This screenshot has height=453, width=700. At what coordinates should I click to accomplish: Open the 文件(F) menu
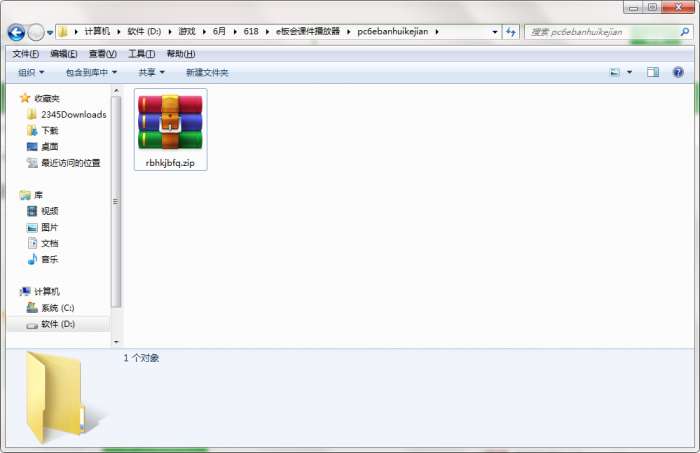point(25,54)
